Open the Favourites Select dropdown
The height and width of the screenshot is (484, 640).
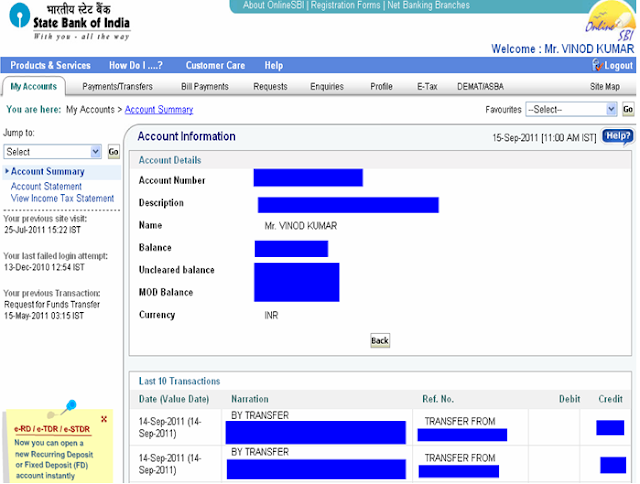[571, 109]
